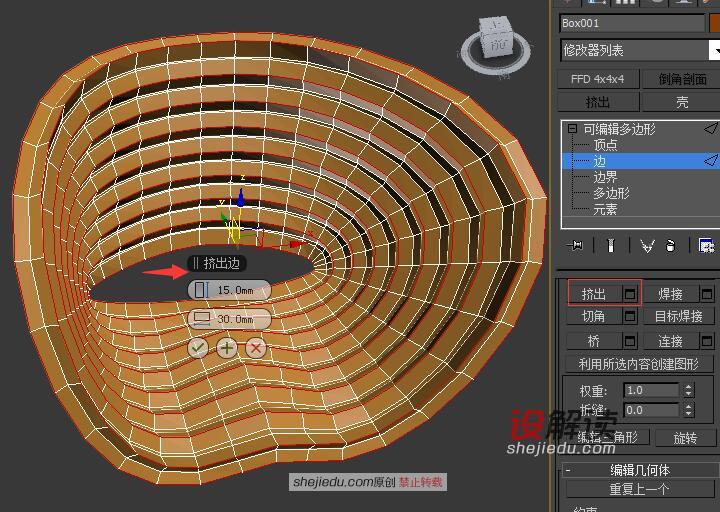Cancel extrude with caddy X
Image resolution: width=720 pixels, height=512 pixels.
click(256, 348)
